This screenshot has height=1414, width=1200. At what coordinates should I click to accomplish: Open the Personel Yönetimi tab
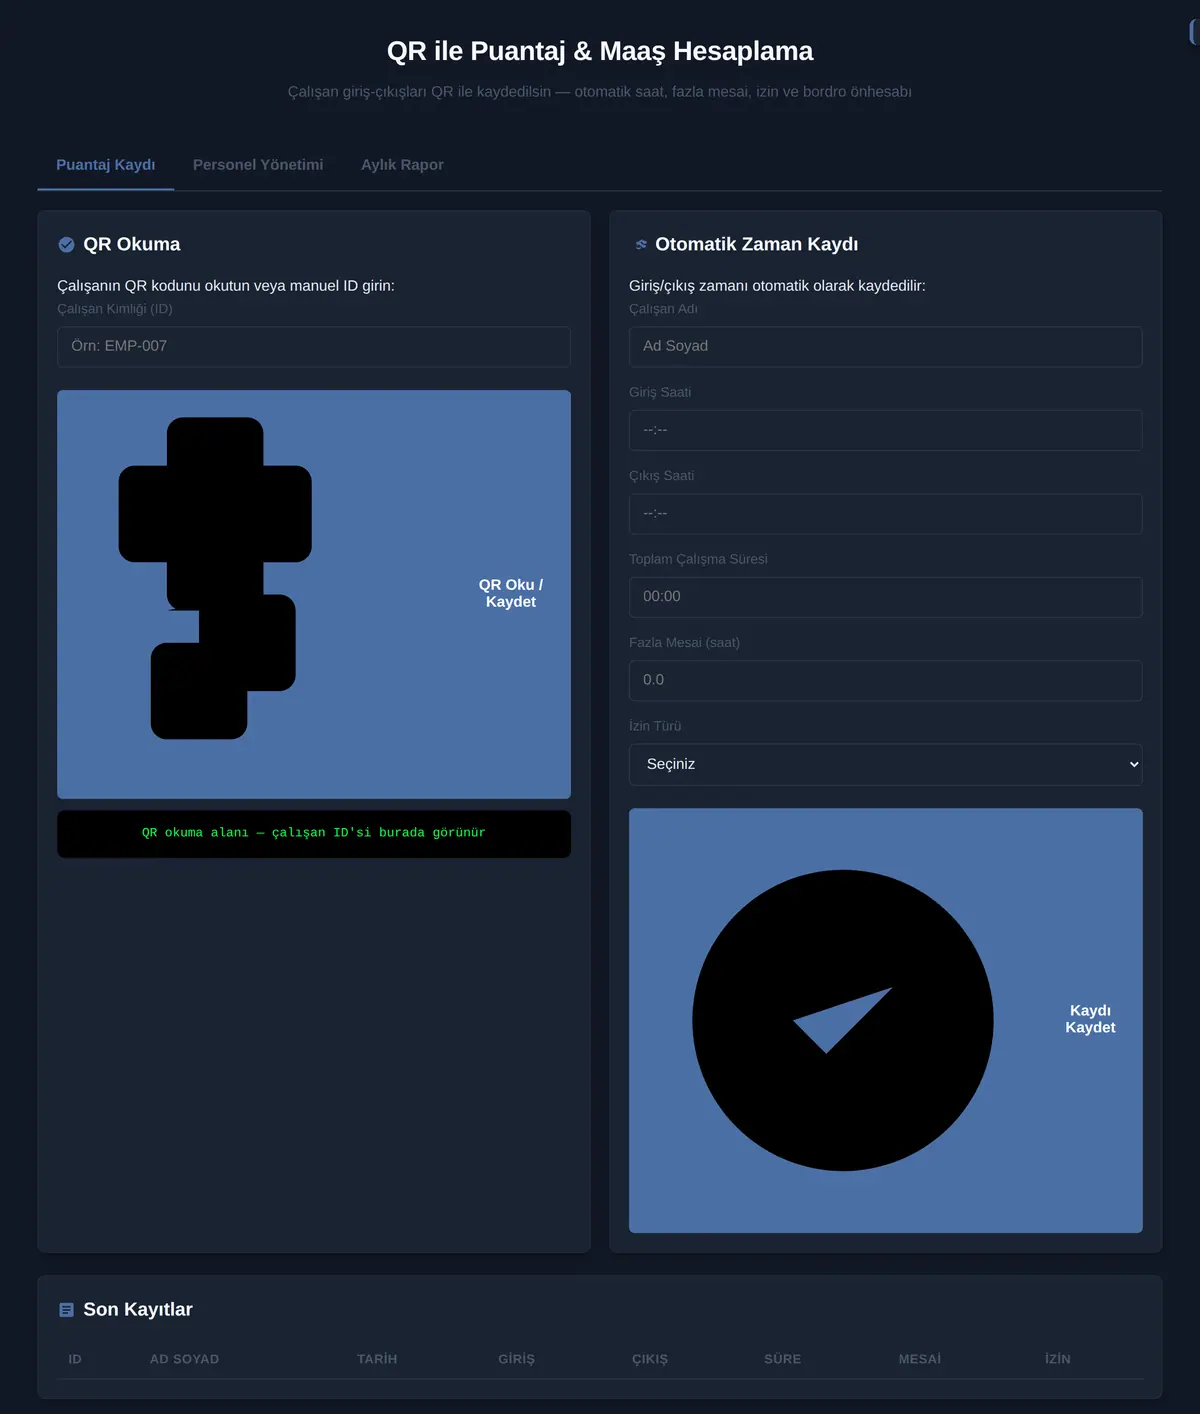coord(258,165)
